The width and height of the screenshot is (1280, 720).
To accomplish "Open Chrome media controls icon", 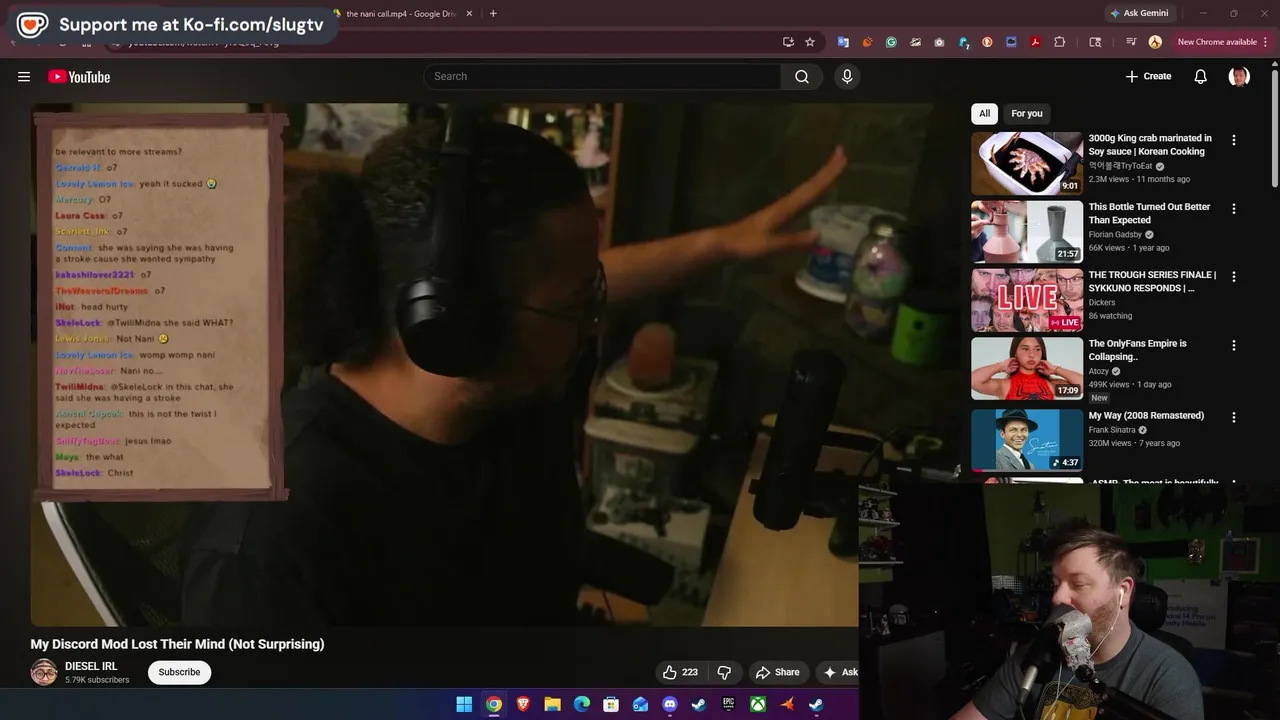I will tap(1131, 42).
